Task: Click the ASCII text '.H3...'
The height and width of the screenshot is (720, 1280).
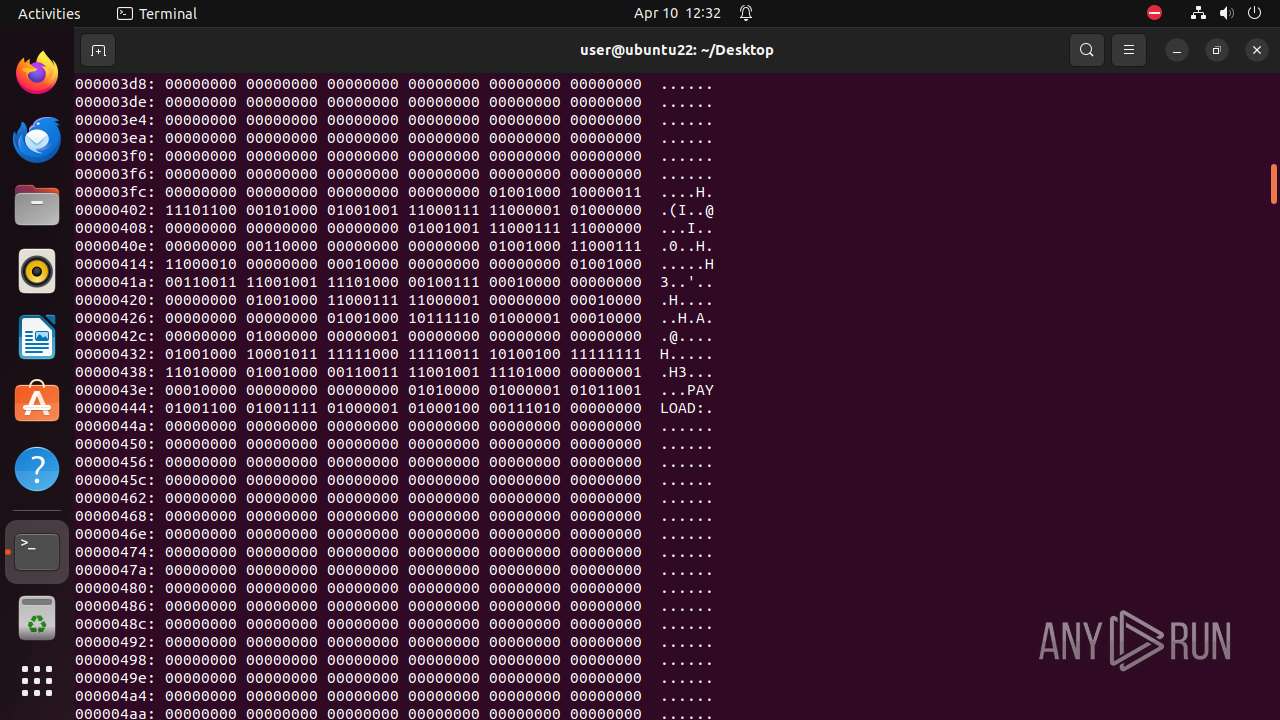Action: (x=687, y=372)
